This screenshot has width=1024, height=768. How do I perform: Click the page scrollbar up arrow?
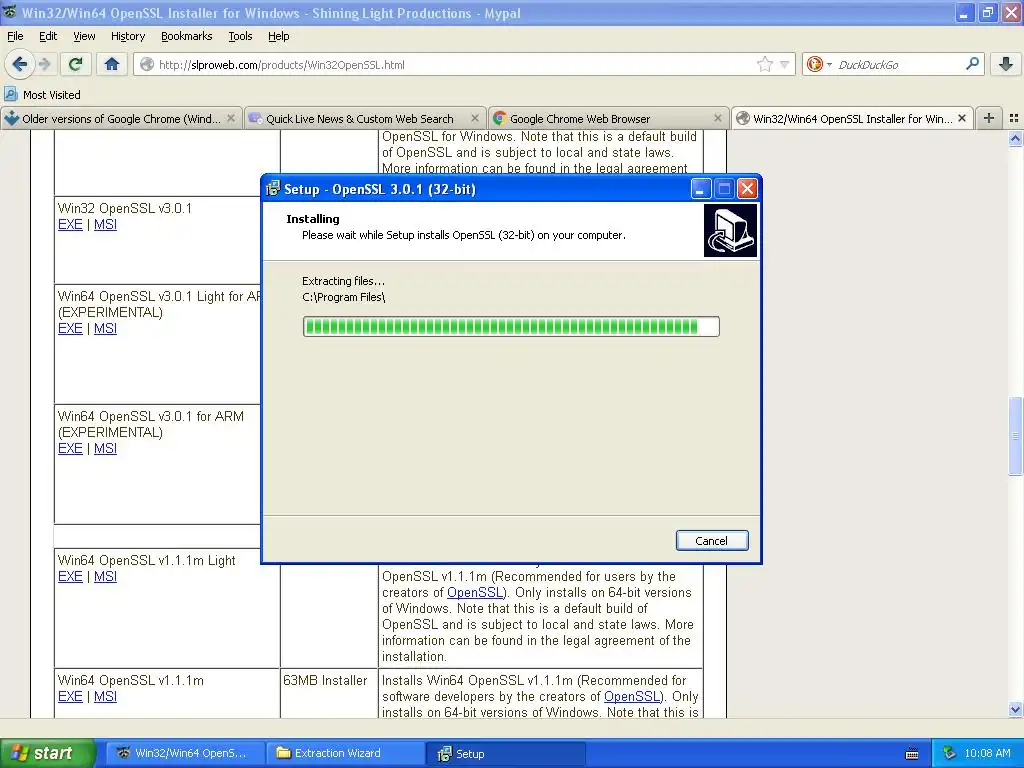[1015, 138]
